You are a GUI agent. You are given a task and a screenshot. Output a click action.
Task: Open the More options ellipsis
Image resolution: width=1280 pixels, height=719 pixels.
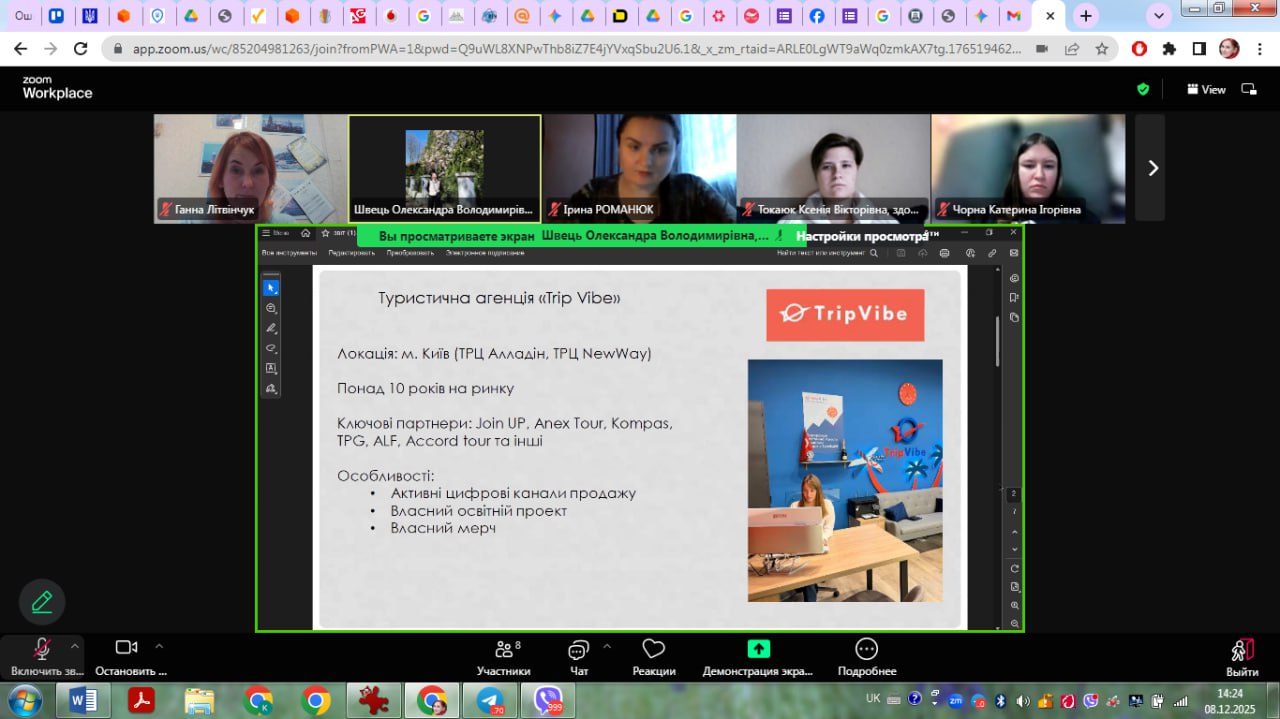tap(866, 656)
